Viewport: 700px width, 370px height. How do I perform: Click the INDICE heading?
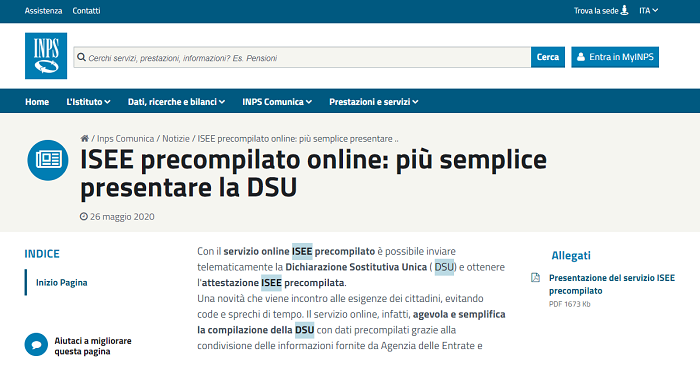[x=42, y=254]
